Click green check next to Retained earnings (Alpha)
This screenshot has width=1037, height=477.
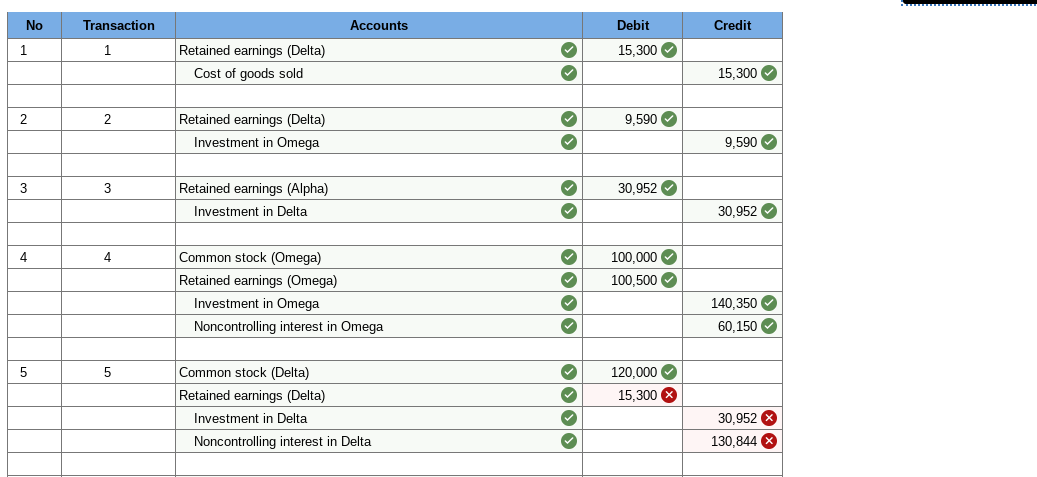568,188
